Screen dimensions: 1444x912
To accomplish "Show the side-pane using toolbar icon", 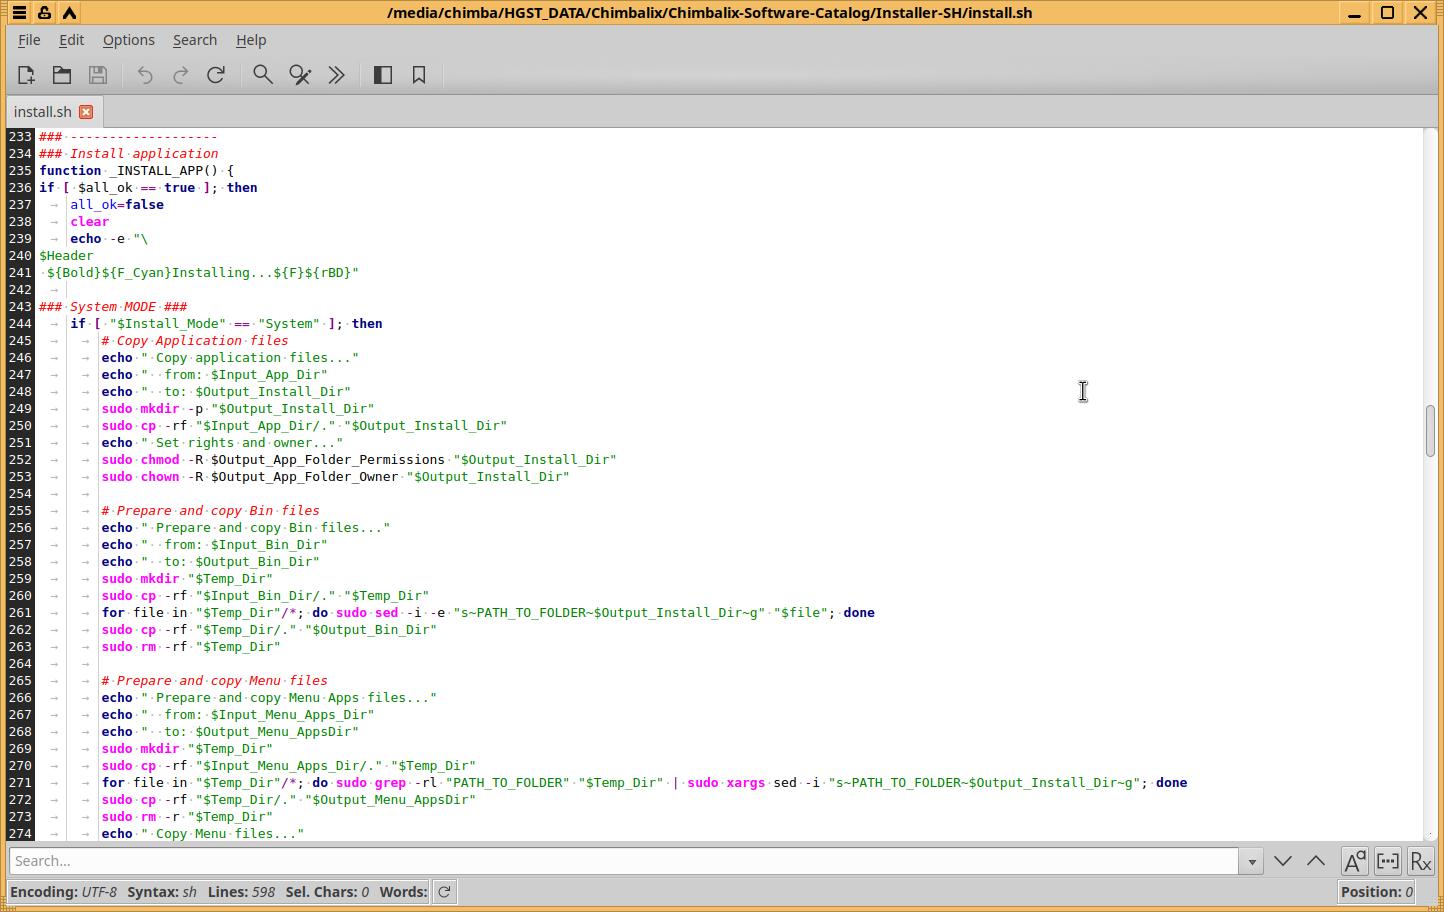I will [383, 75].
